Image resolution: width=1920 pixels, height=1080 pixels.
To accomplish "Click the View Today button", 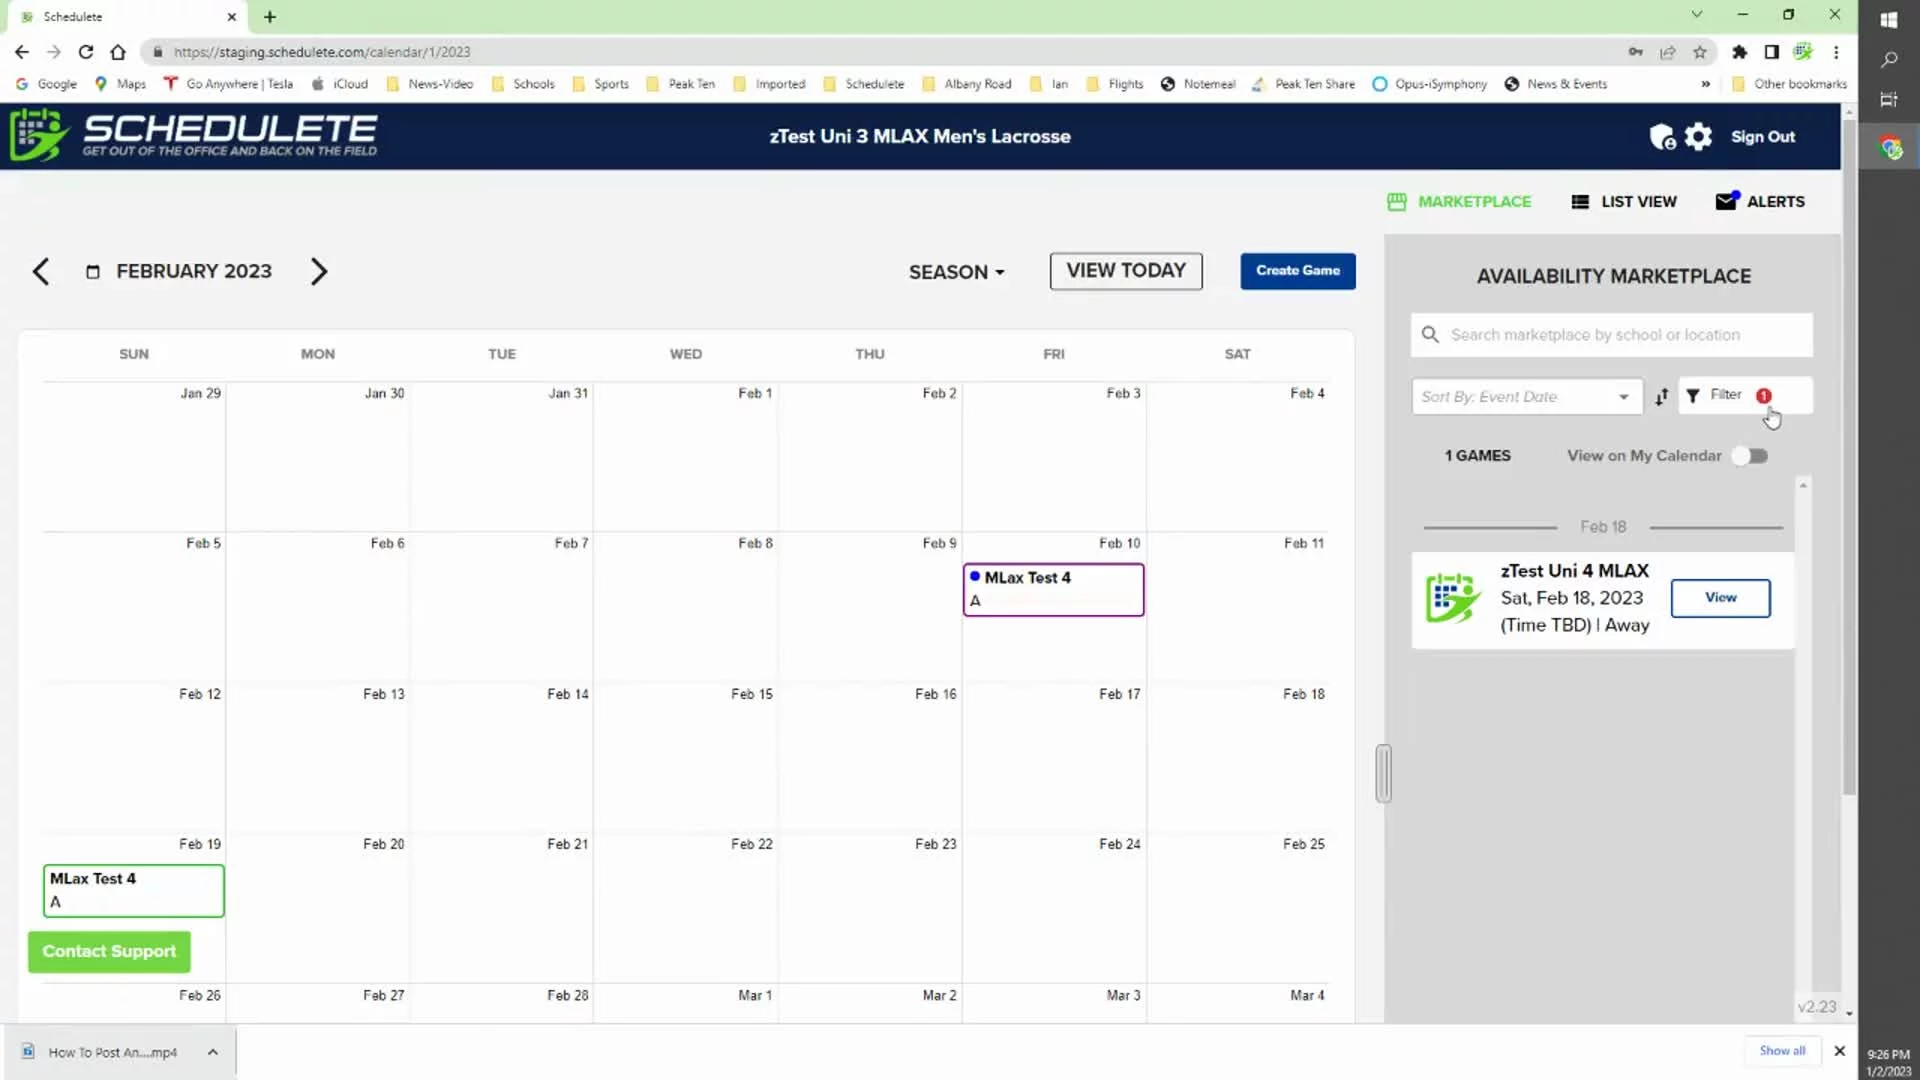I will 1126,271.
